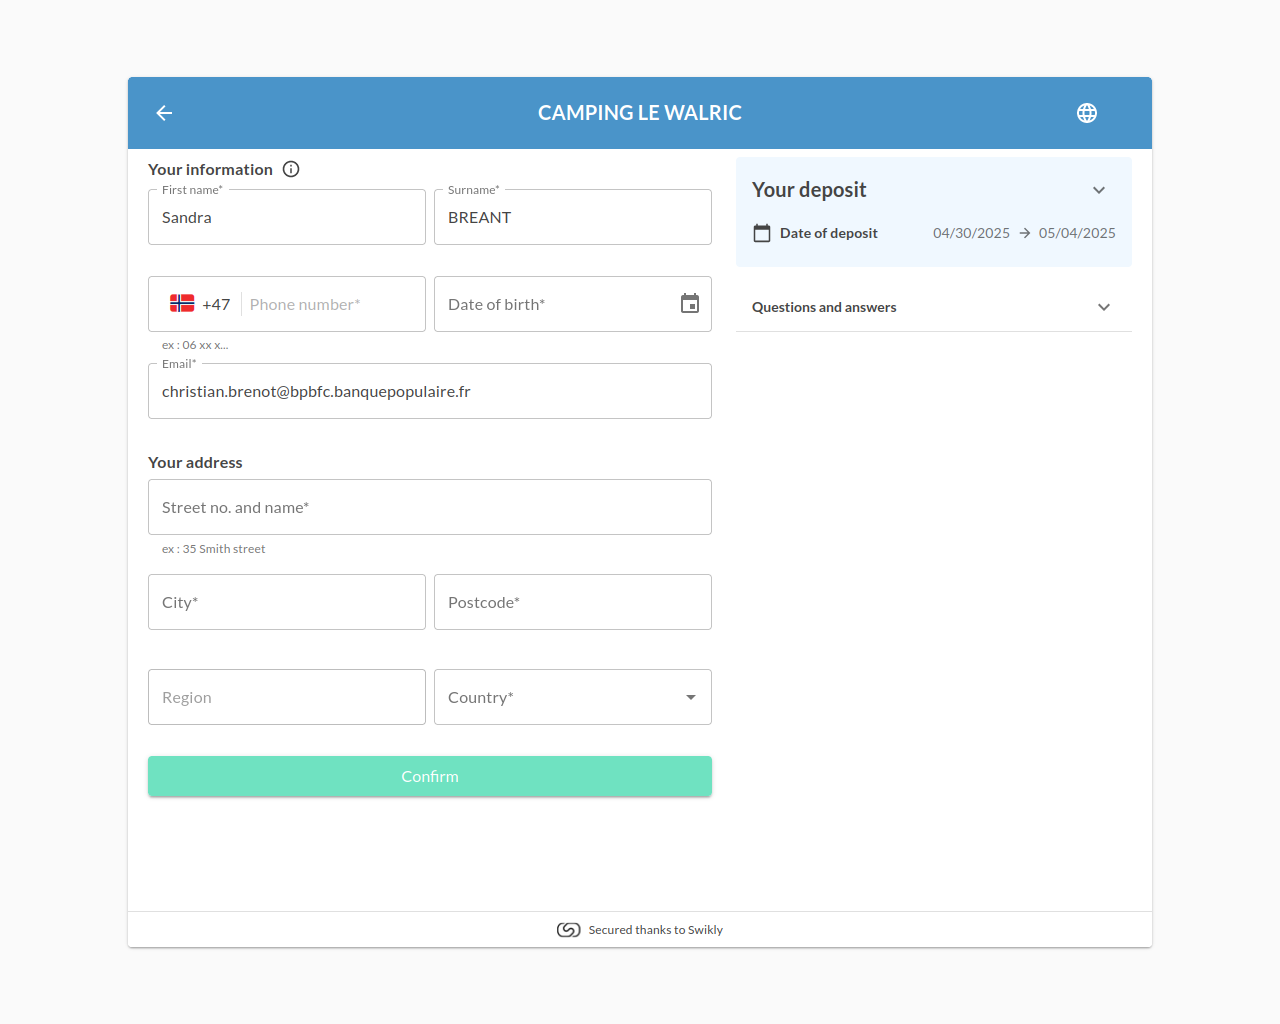Click the Postcode input field
The width and height of the screenshot is (1280, 1024).
point(573,602)
